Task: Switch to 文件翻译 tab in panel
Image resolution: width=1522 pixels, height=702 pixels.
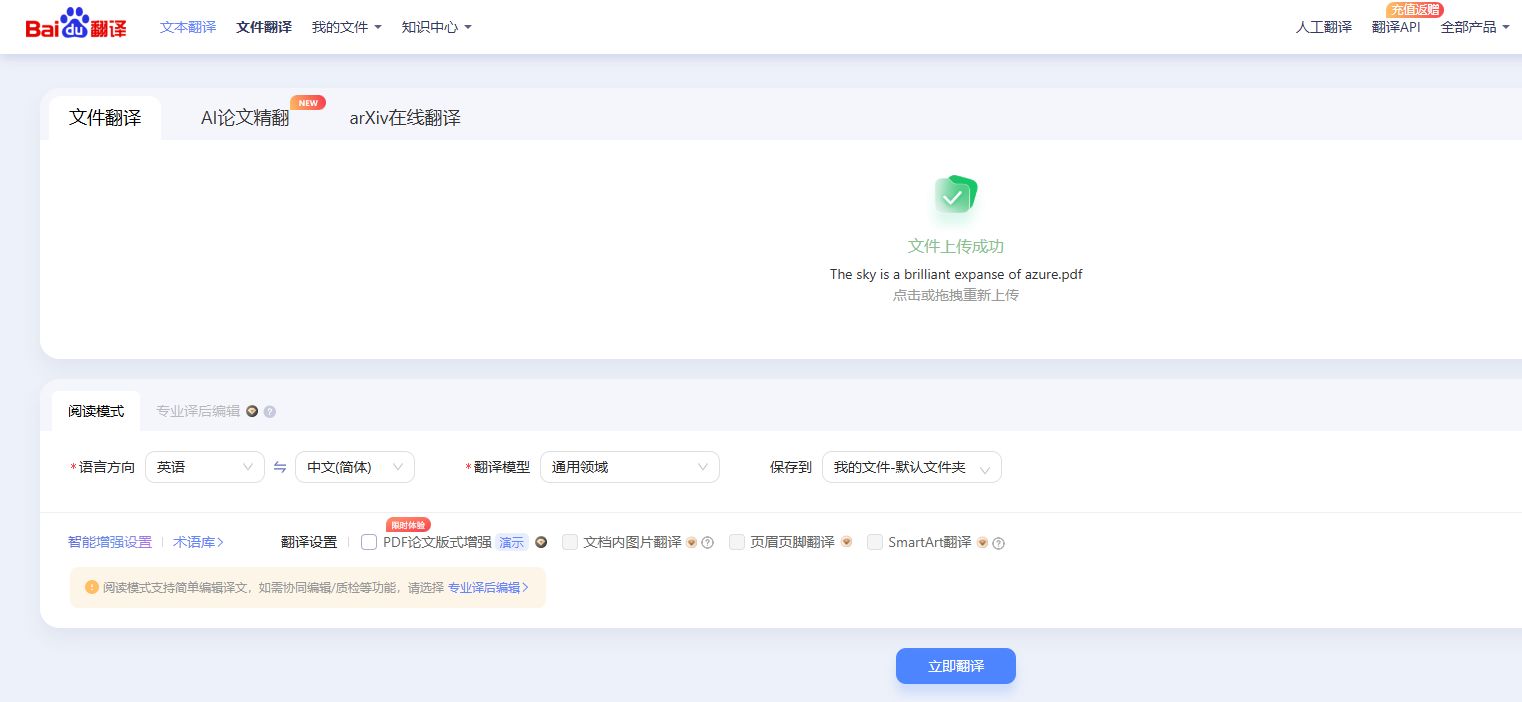Action: [105, 118]
